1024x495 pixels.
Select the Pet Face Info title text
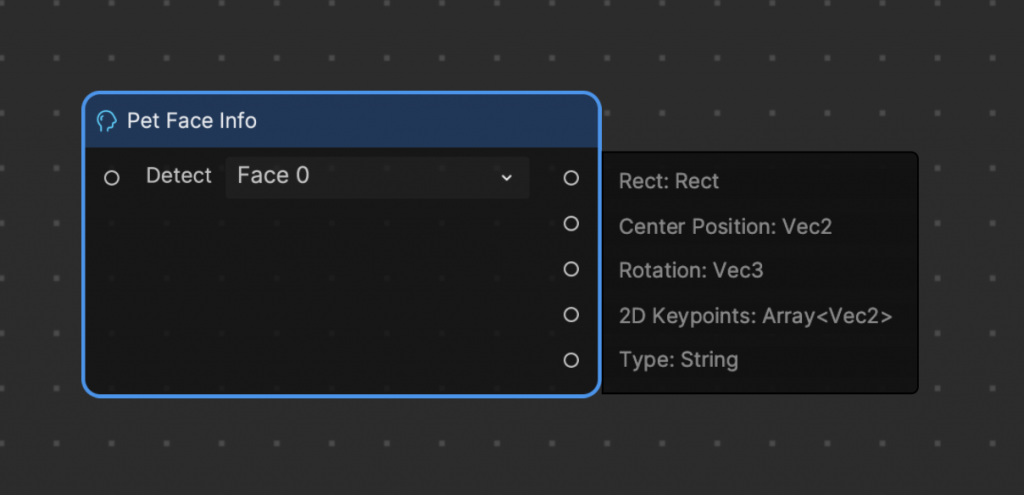click(191, 121)
